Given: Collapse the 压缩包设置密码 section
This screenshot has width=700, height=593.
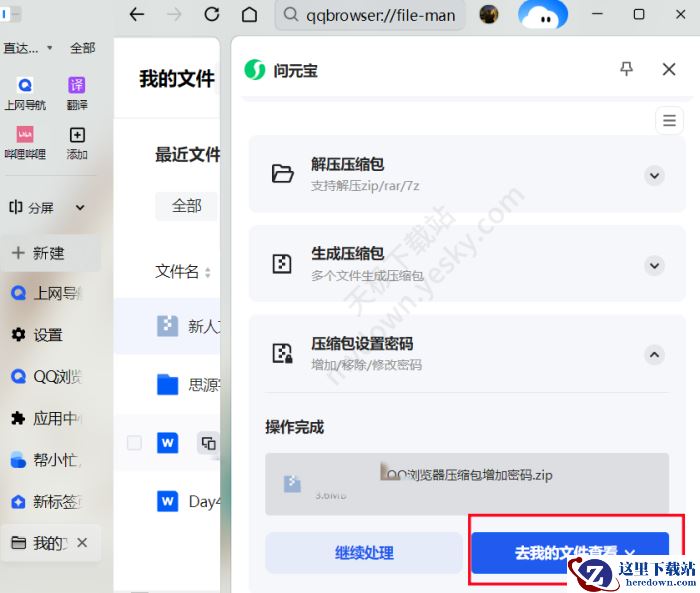Looking at the screenshot, I should click(x=654, y=355).
